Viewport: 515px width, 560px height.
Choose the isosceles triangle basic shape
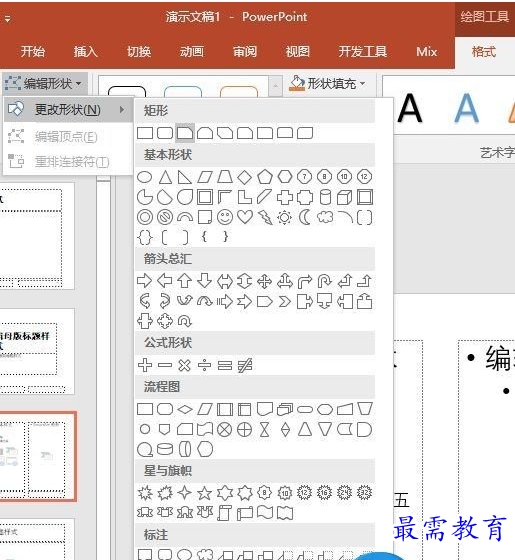[x=165, y=177]
